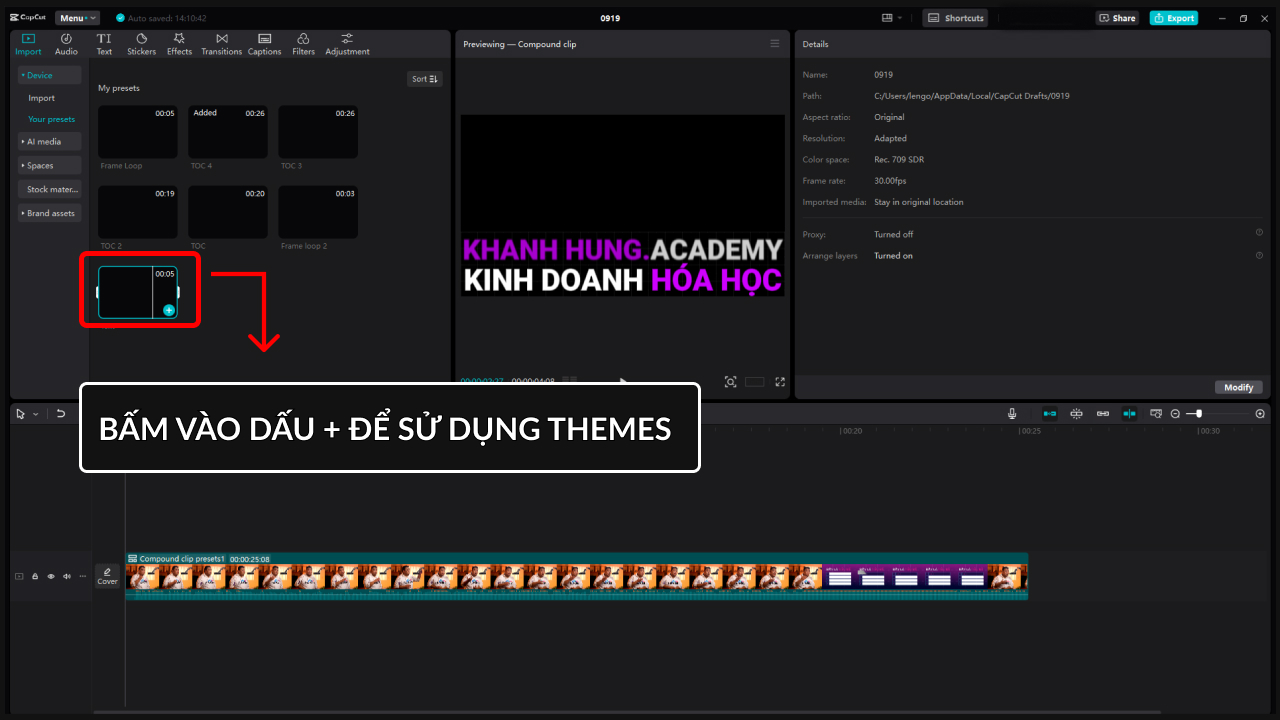
Task: Lock the main video track
Action: click(35, 576)
